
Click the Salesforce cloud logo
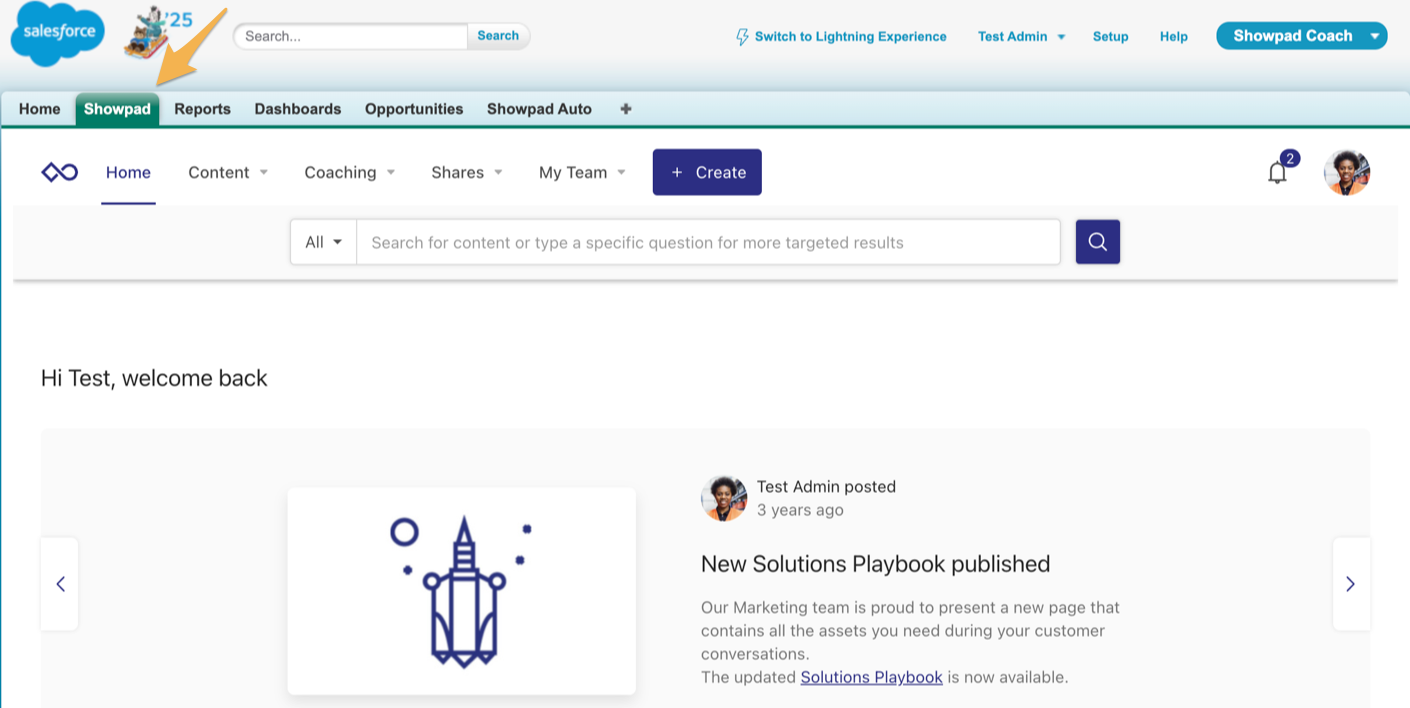pos(58,34)
